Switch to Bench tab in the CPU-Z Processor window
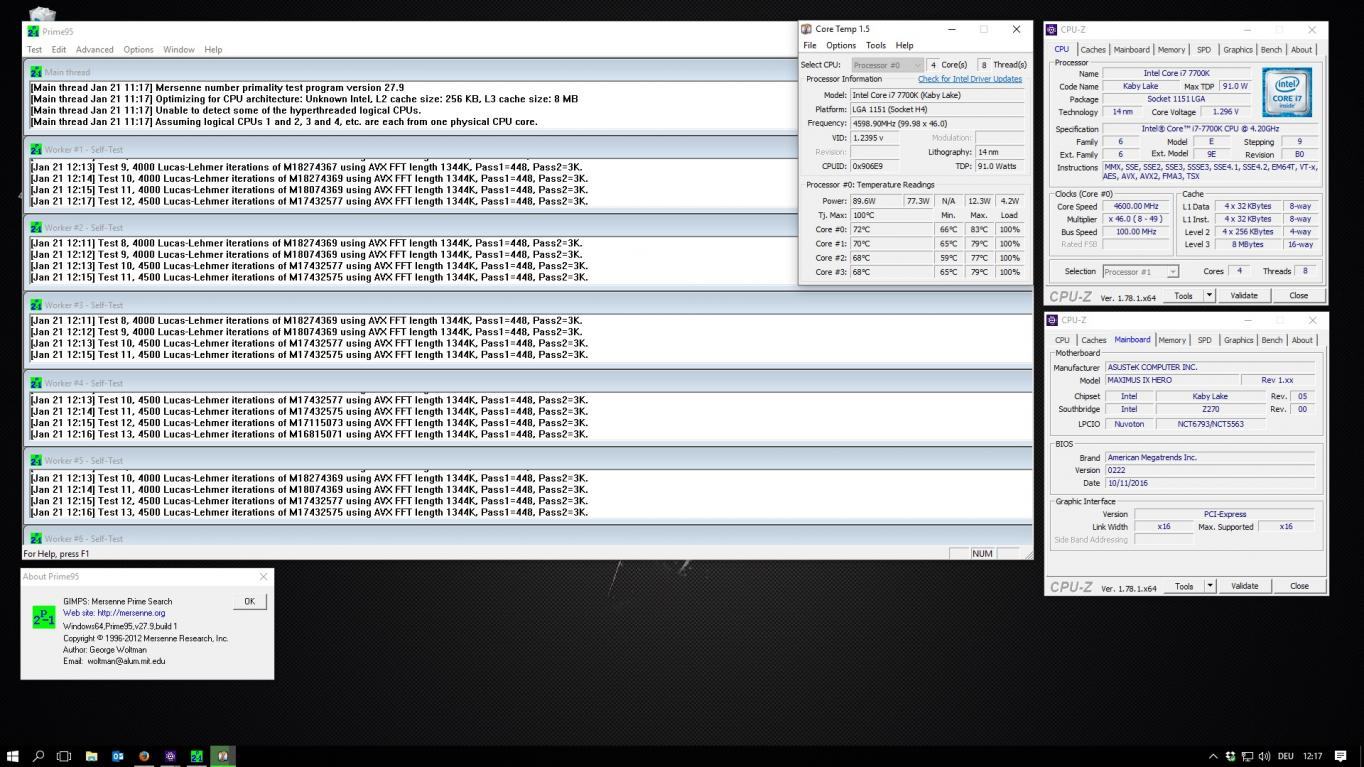This screenshot has height=767, width=1364. point(1271,49)
